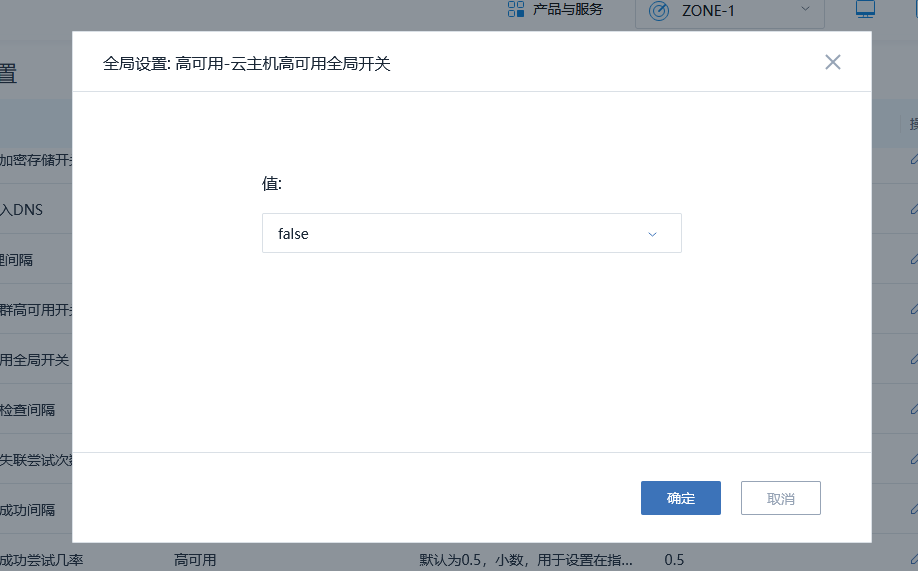The height and width of the screenshot is (571, 918).
Task: Close the 全局设置 dialog with X
Action: (x=833, y=62)
